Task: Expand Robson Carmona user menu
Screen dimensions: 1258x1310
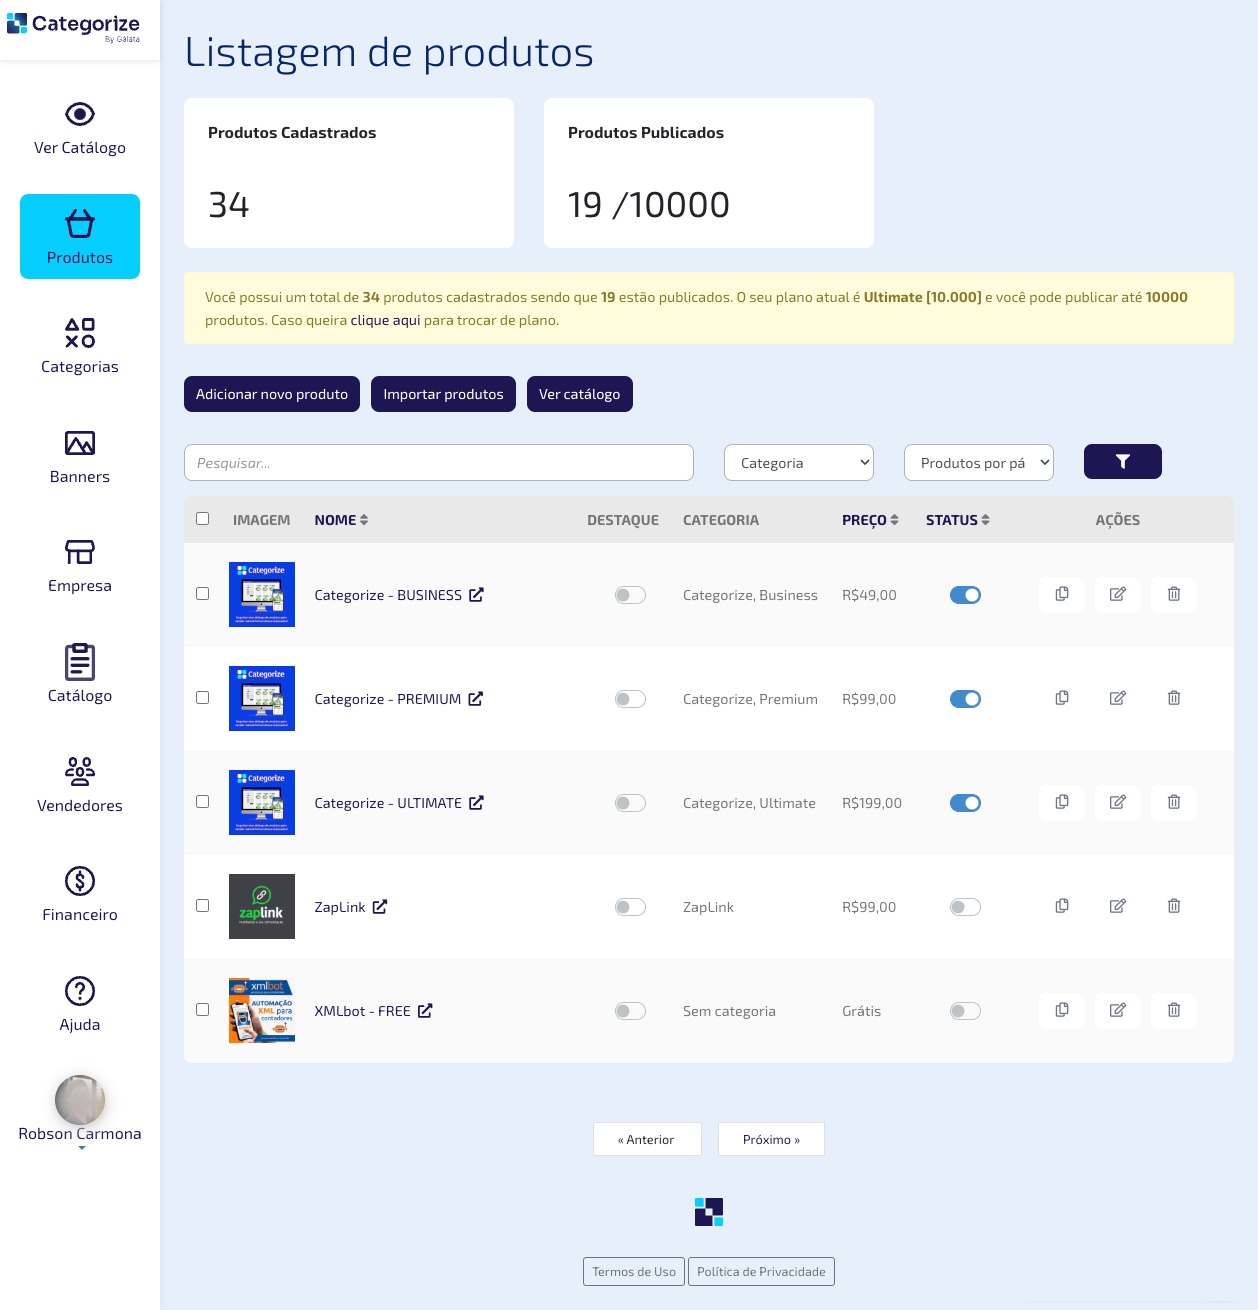Action: tap(80, 1112)
